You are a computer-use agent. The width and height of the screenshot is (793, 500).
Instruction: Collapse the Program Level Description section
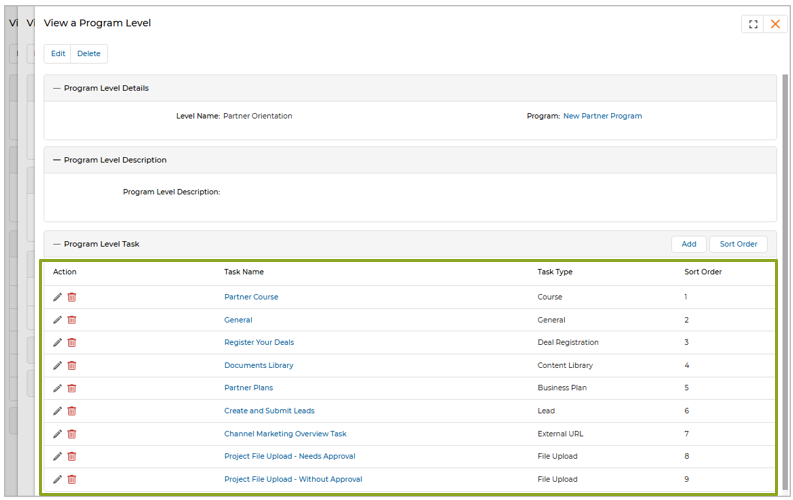[x=57, y=160]
